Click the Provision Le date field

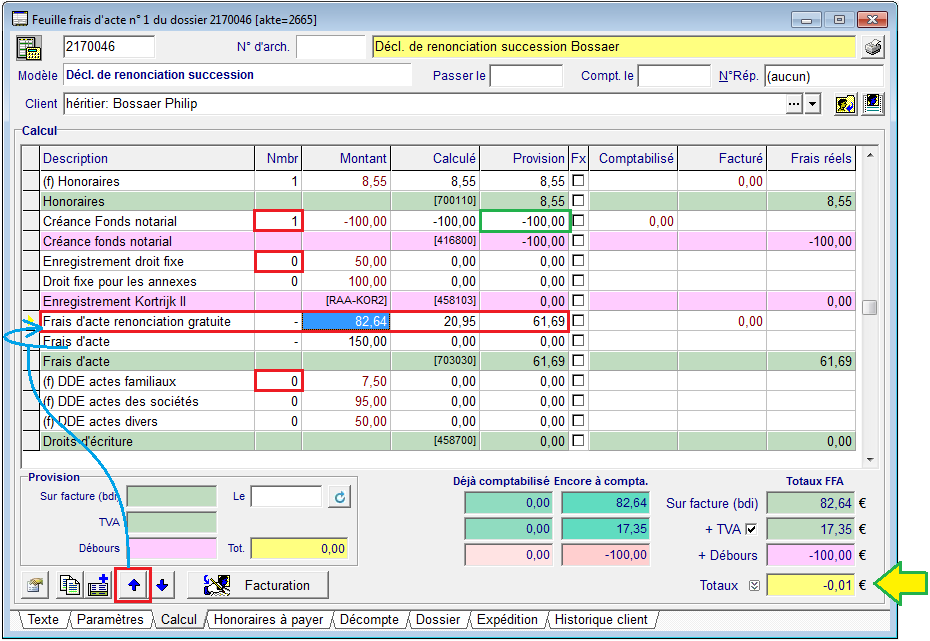(286, 497)
